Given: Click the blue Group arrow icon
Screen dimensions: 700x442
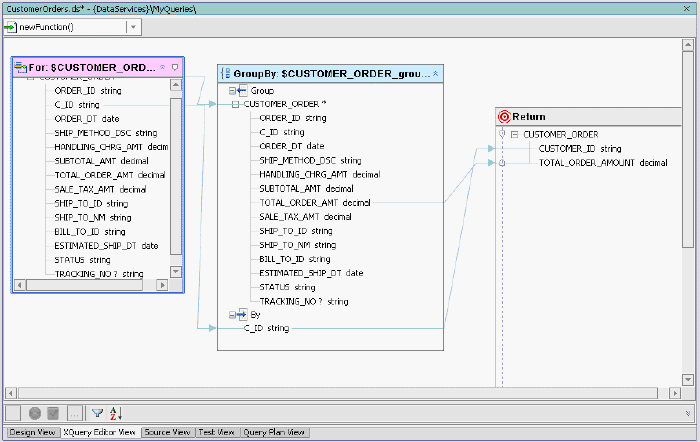Looking at the screenshot, I should [242, 91].
